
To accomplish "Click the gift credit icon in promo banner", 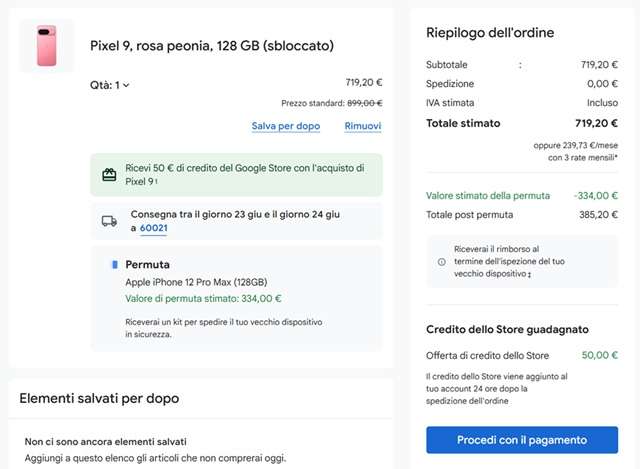I will click(x=110, y=175).
